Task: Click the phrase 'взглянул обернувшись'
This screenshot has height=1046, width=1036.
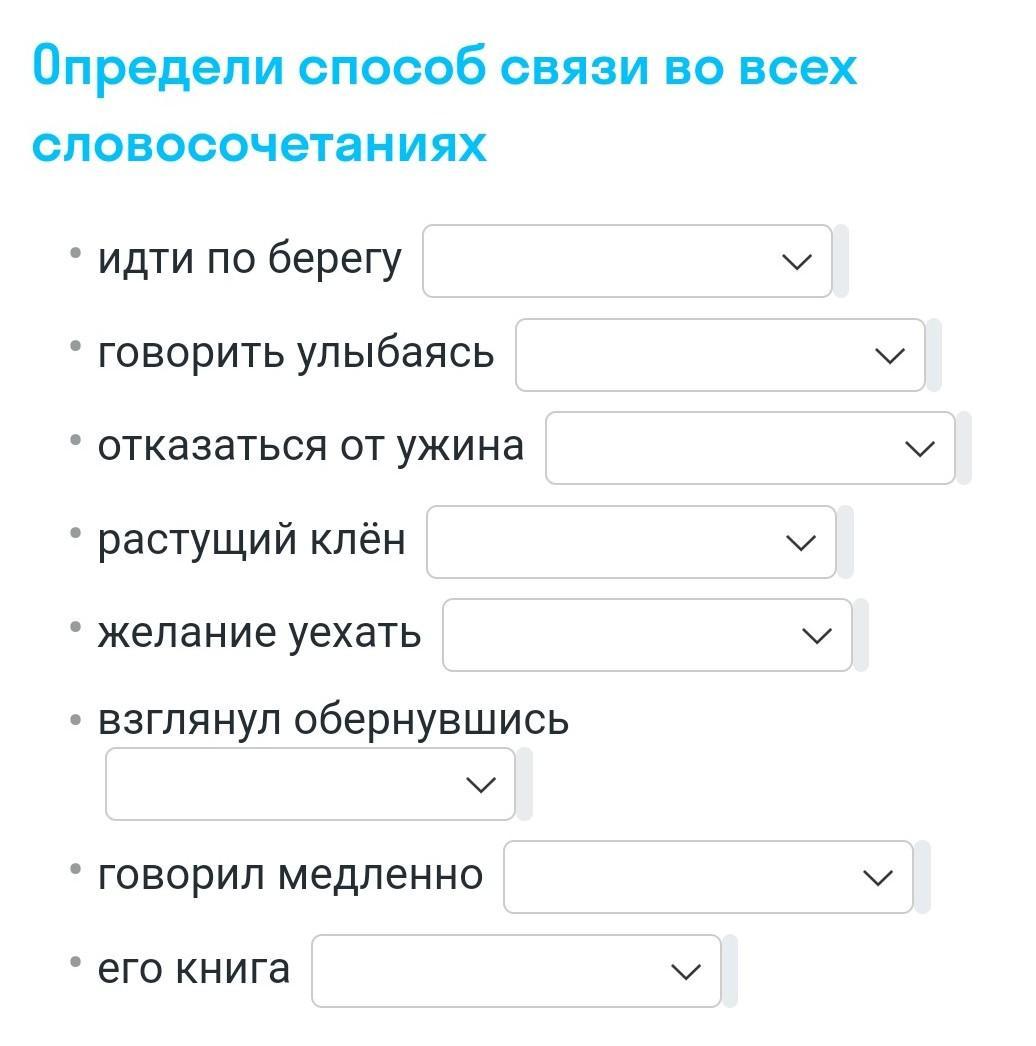Action: (333, 720)
